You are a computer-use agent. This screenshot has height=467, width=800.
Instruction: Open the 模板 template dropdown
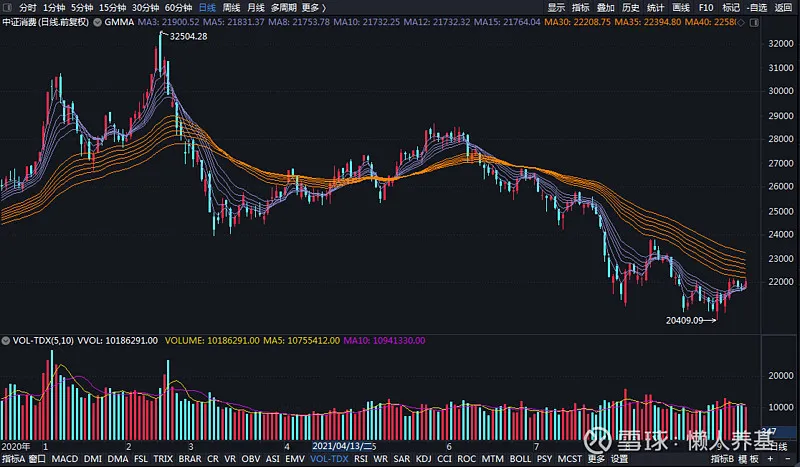coord(747,460)
